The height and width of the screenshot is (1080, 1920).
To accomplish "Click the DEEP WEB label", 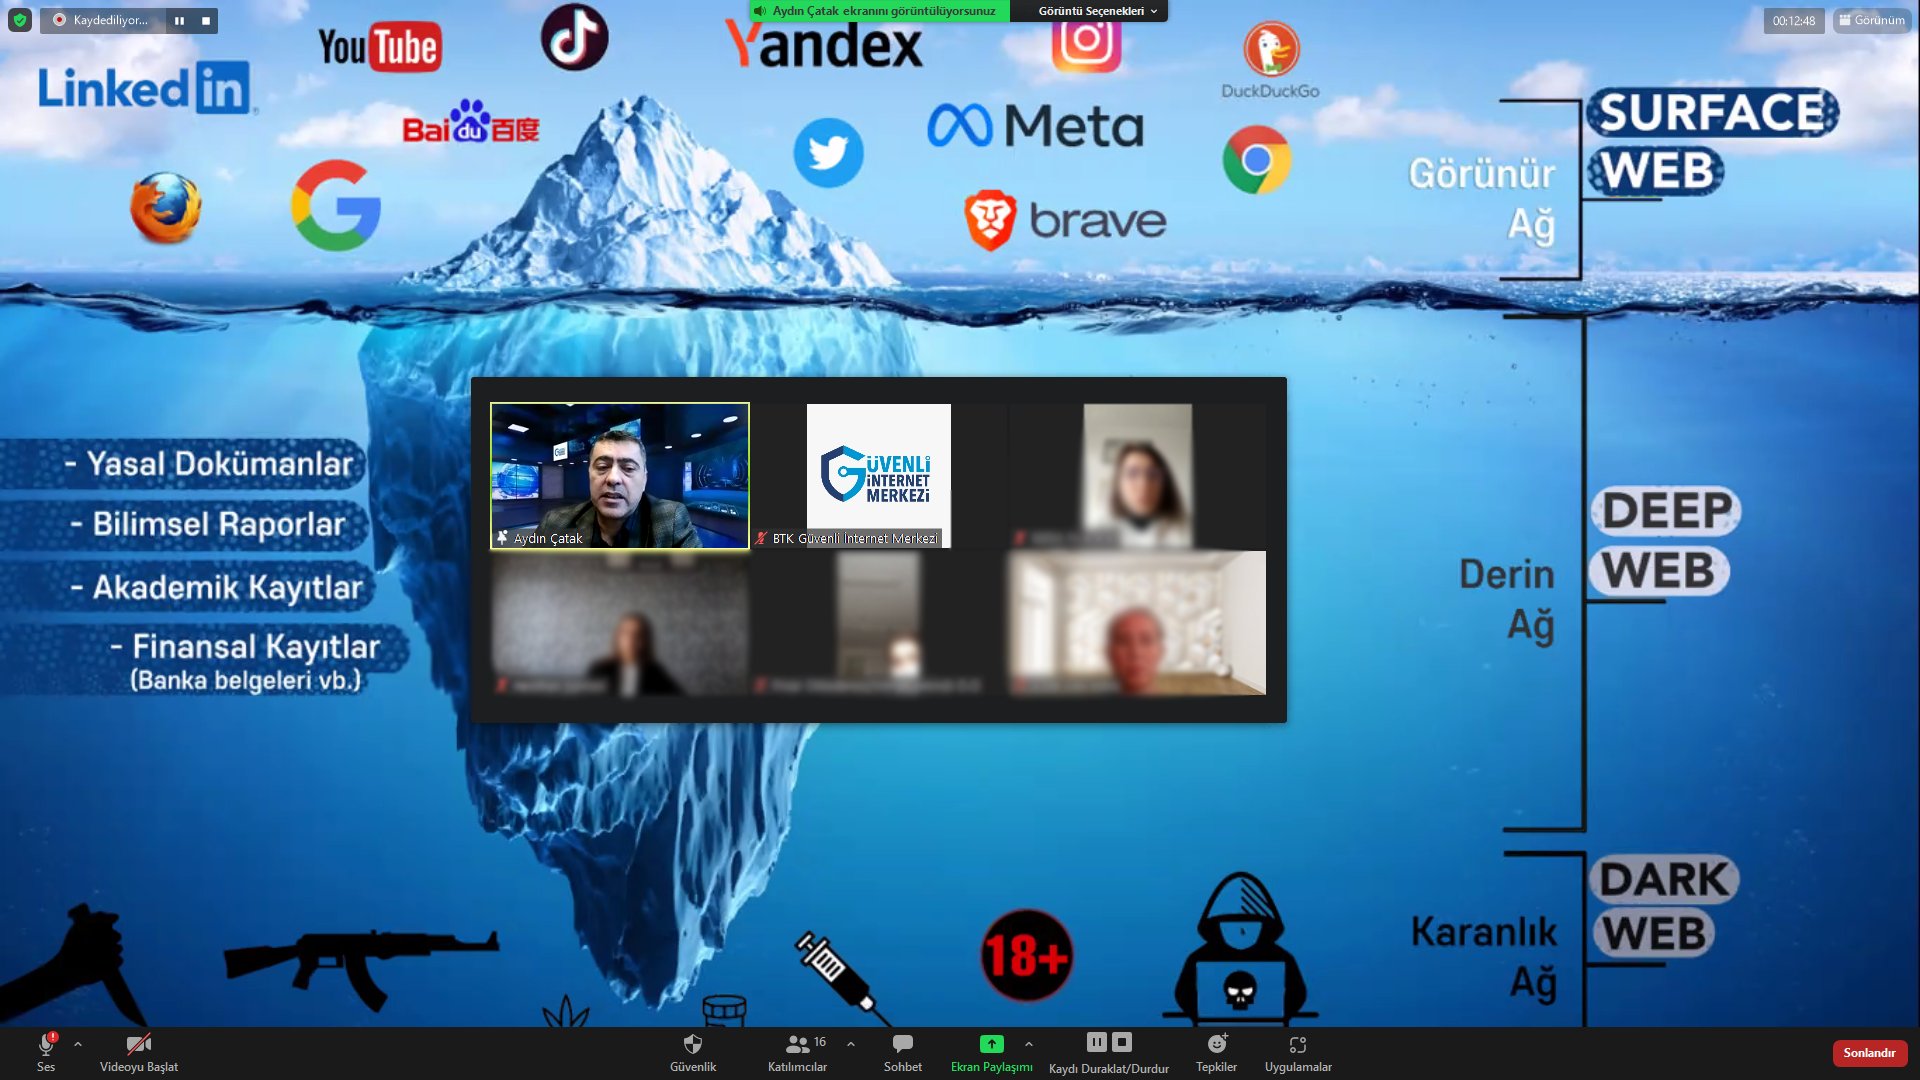I will tap(1665, 540).
